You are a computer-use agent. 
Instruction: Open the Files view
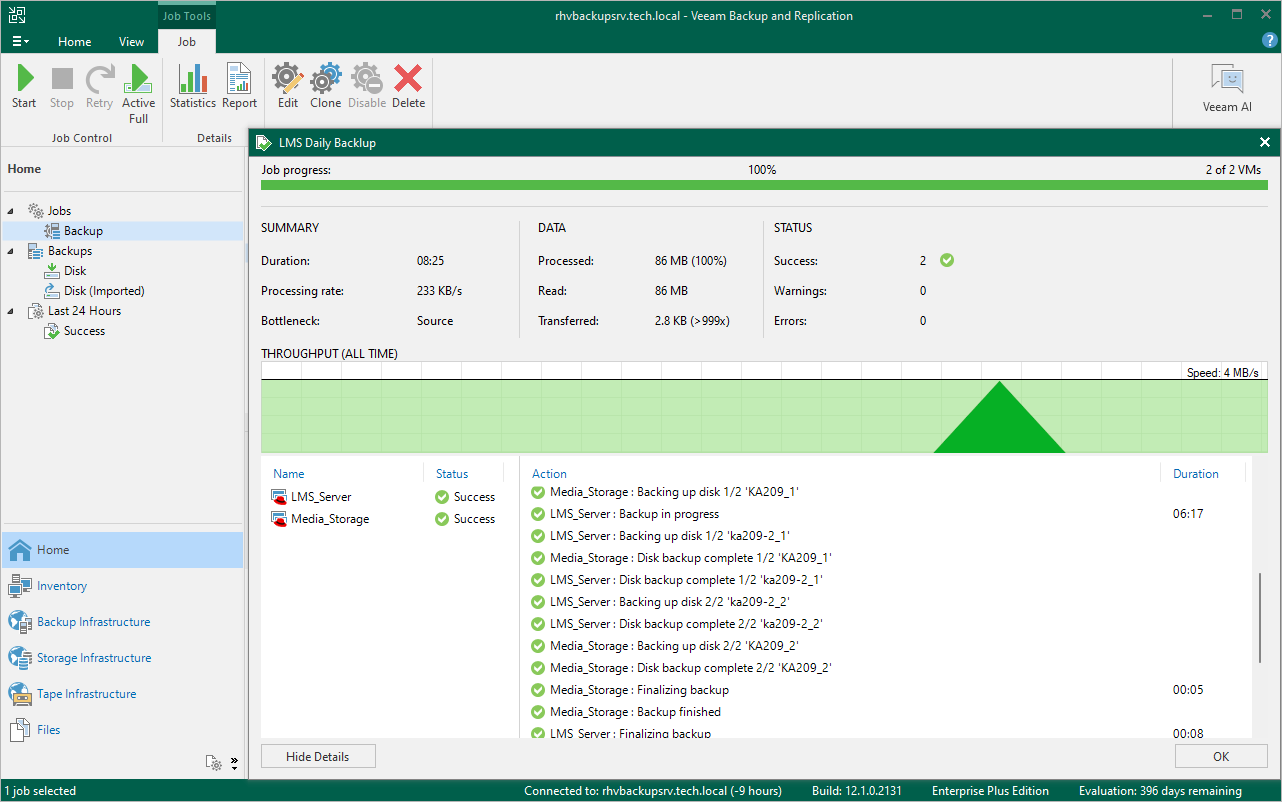point(122,730)
